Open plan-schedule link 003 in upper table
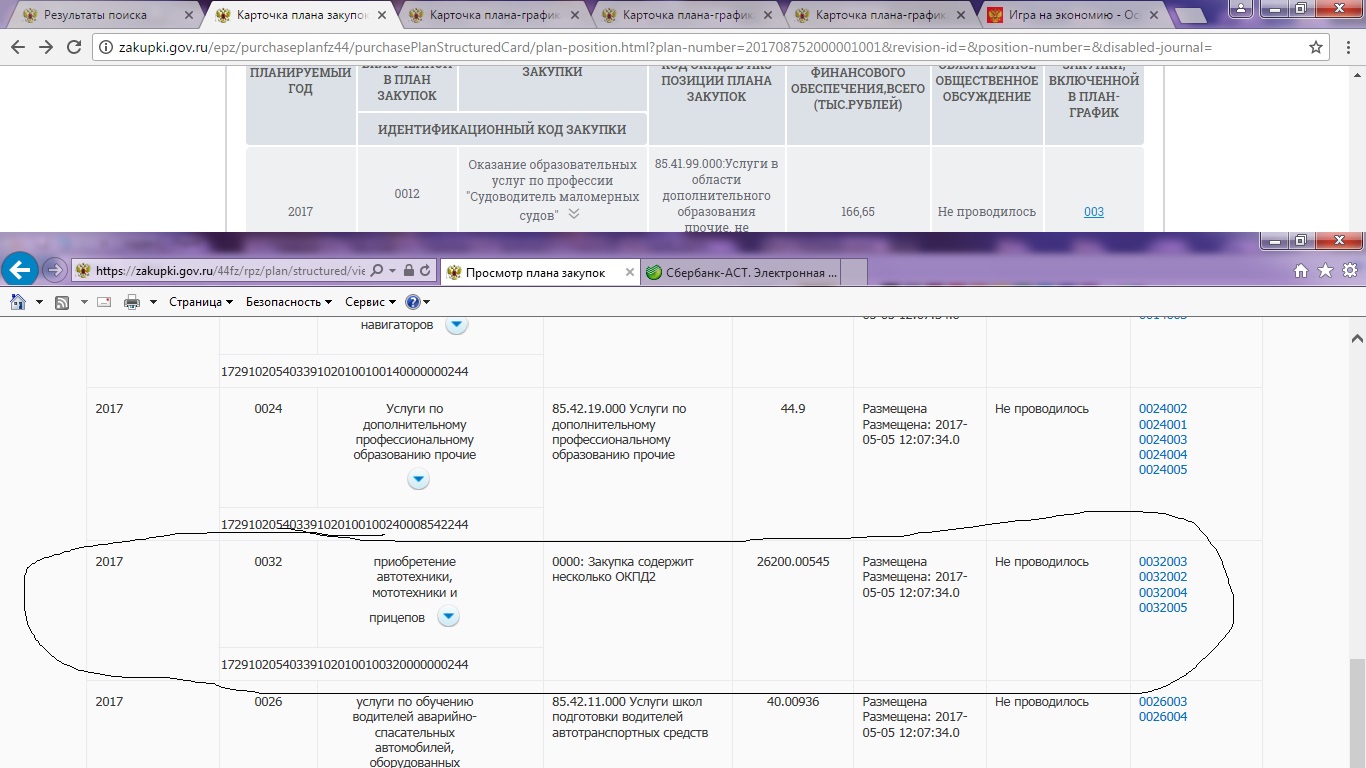The height and width of the screenshot is (768, 1366). [1094, 212]
